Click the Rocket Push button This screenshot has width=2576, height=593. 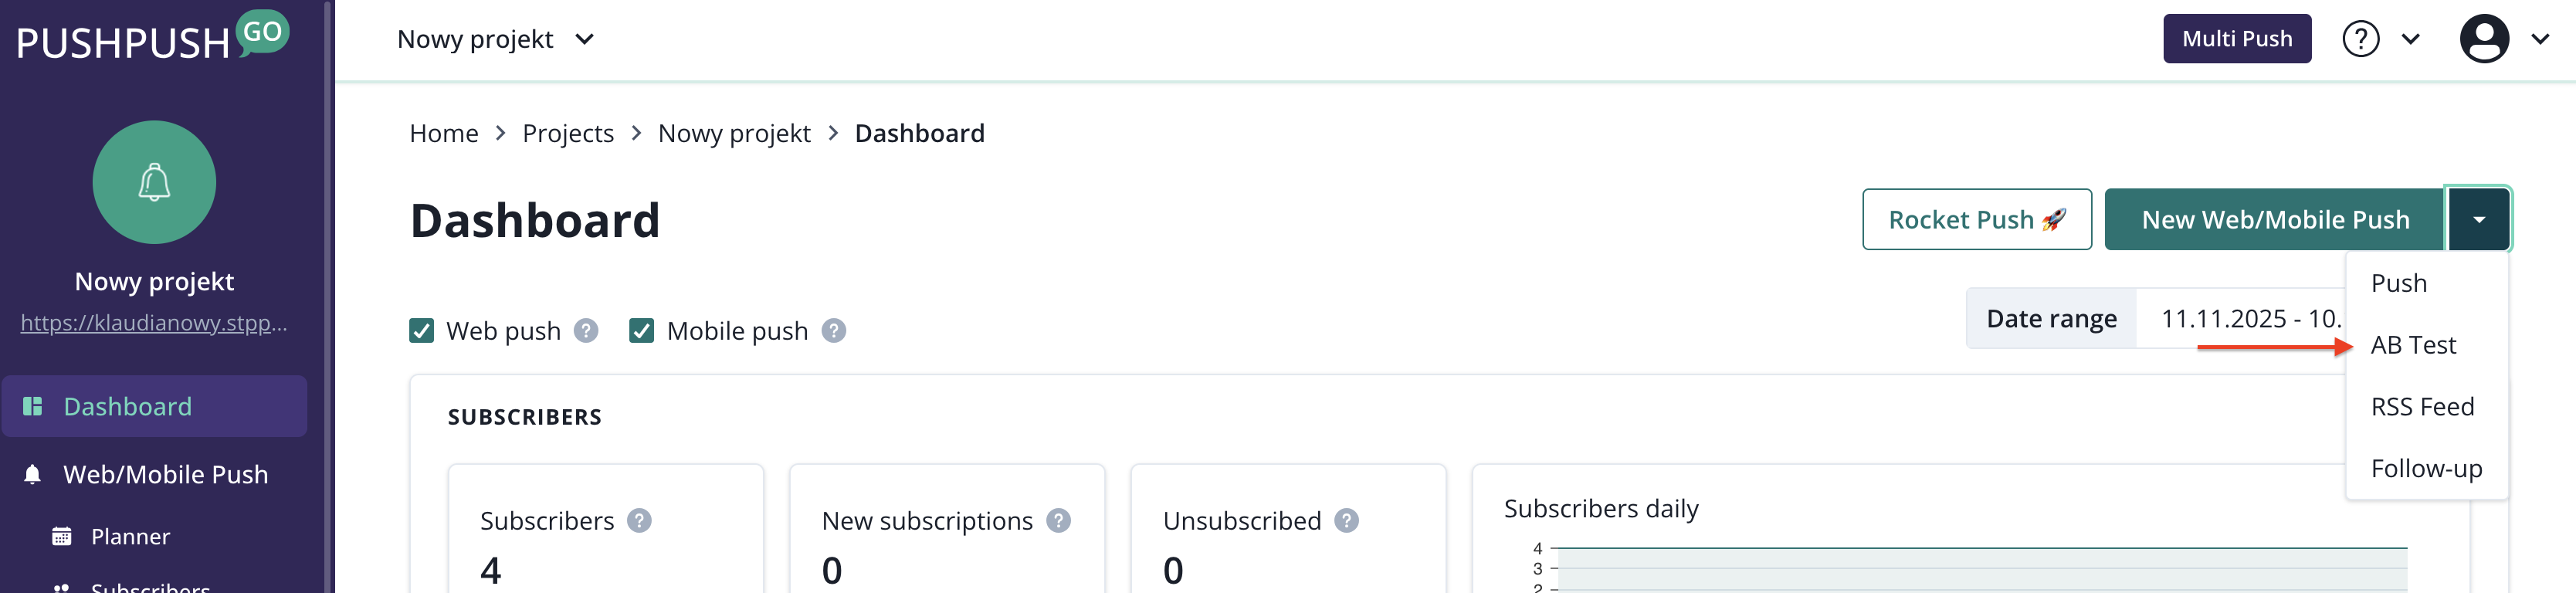coord(1976,220)
